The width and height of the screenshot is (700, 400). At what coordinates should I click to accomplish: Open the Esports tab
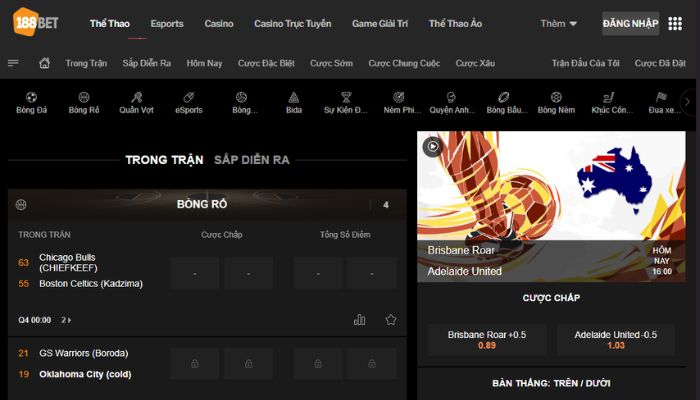[167, 24]
